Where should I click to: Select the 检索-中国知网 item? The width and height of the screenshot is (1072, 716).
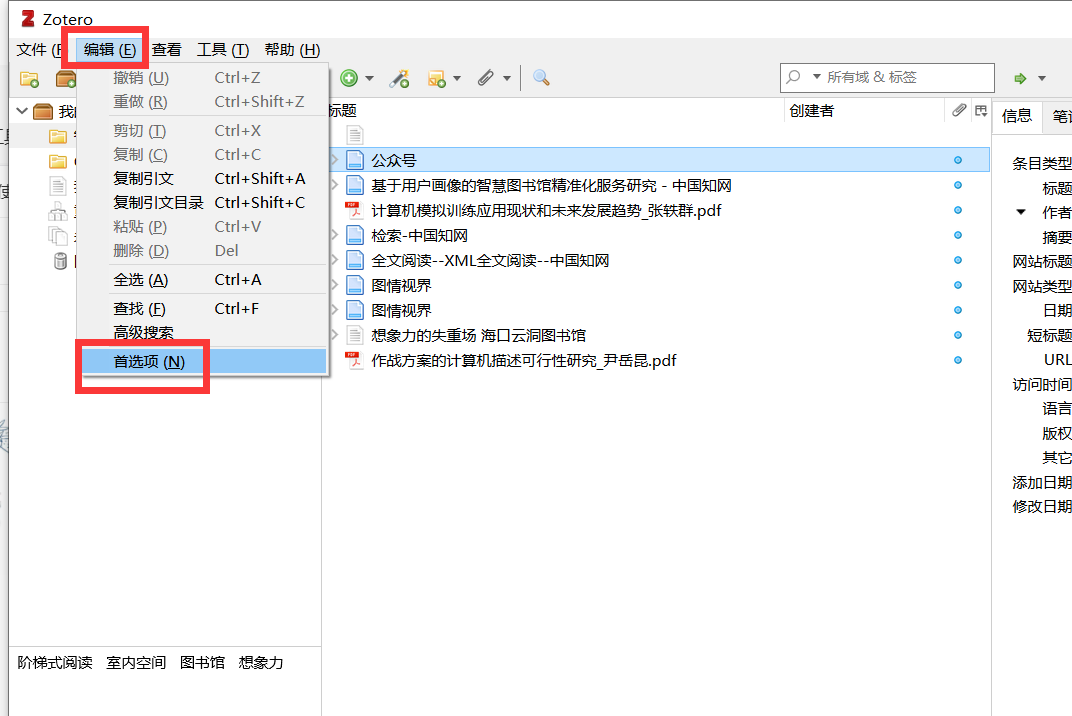coord(419,235)
